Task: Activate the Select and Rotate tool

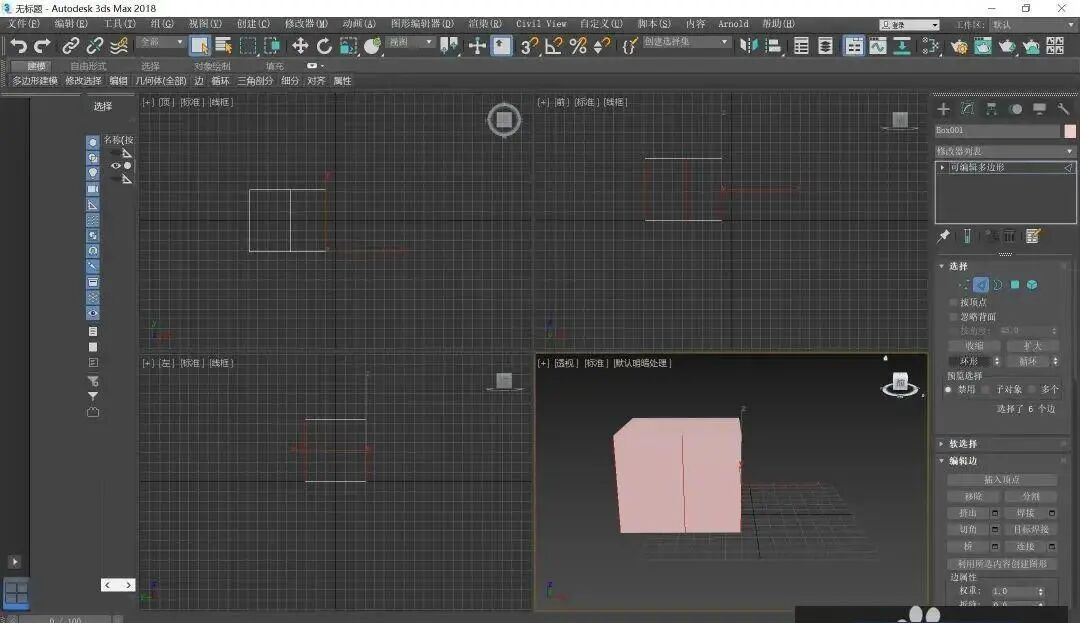Action: (x=324, y=45)
